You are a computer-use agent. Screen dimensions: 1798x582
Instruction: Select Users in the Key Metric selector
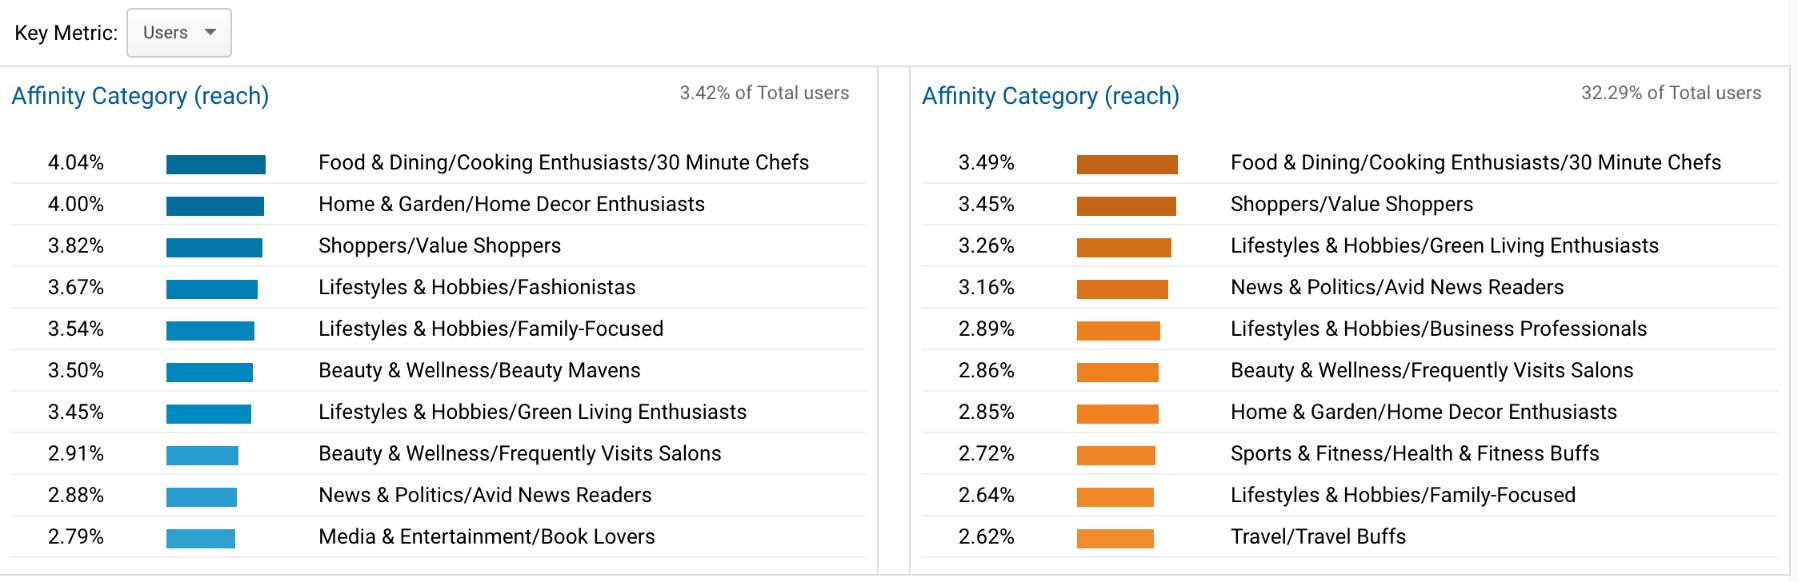168,32
